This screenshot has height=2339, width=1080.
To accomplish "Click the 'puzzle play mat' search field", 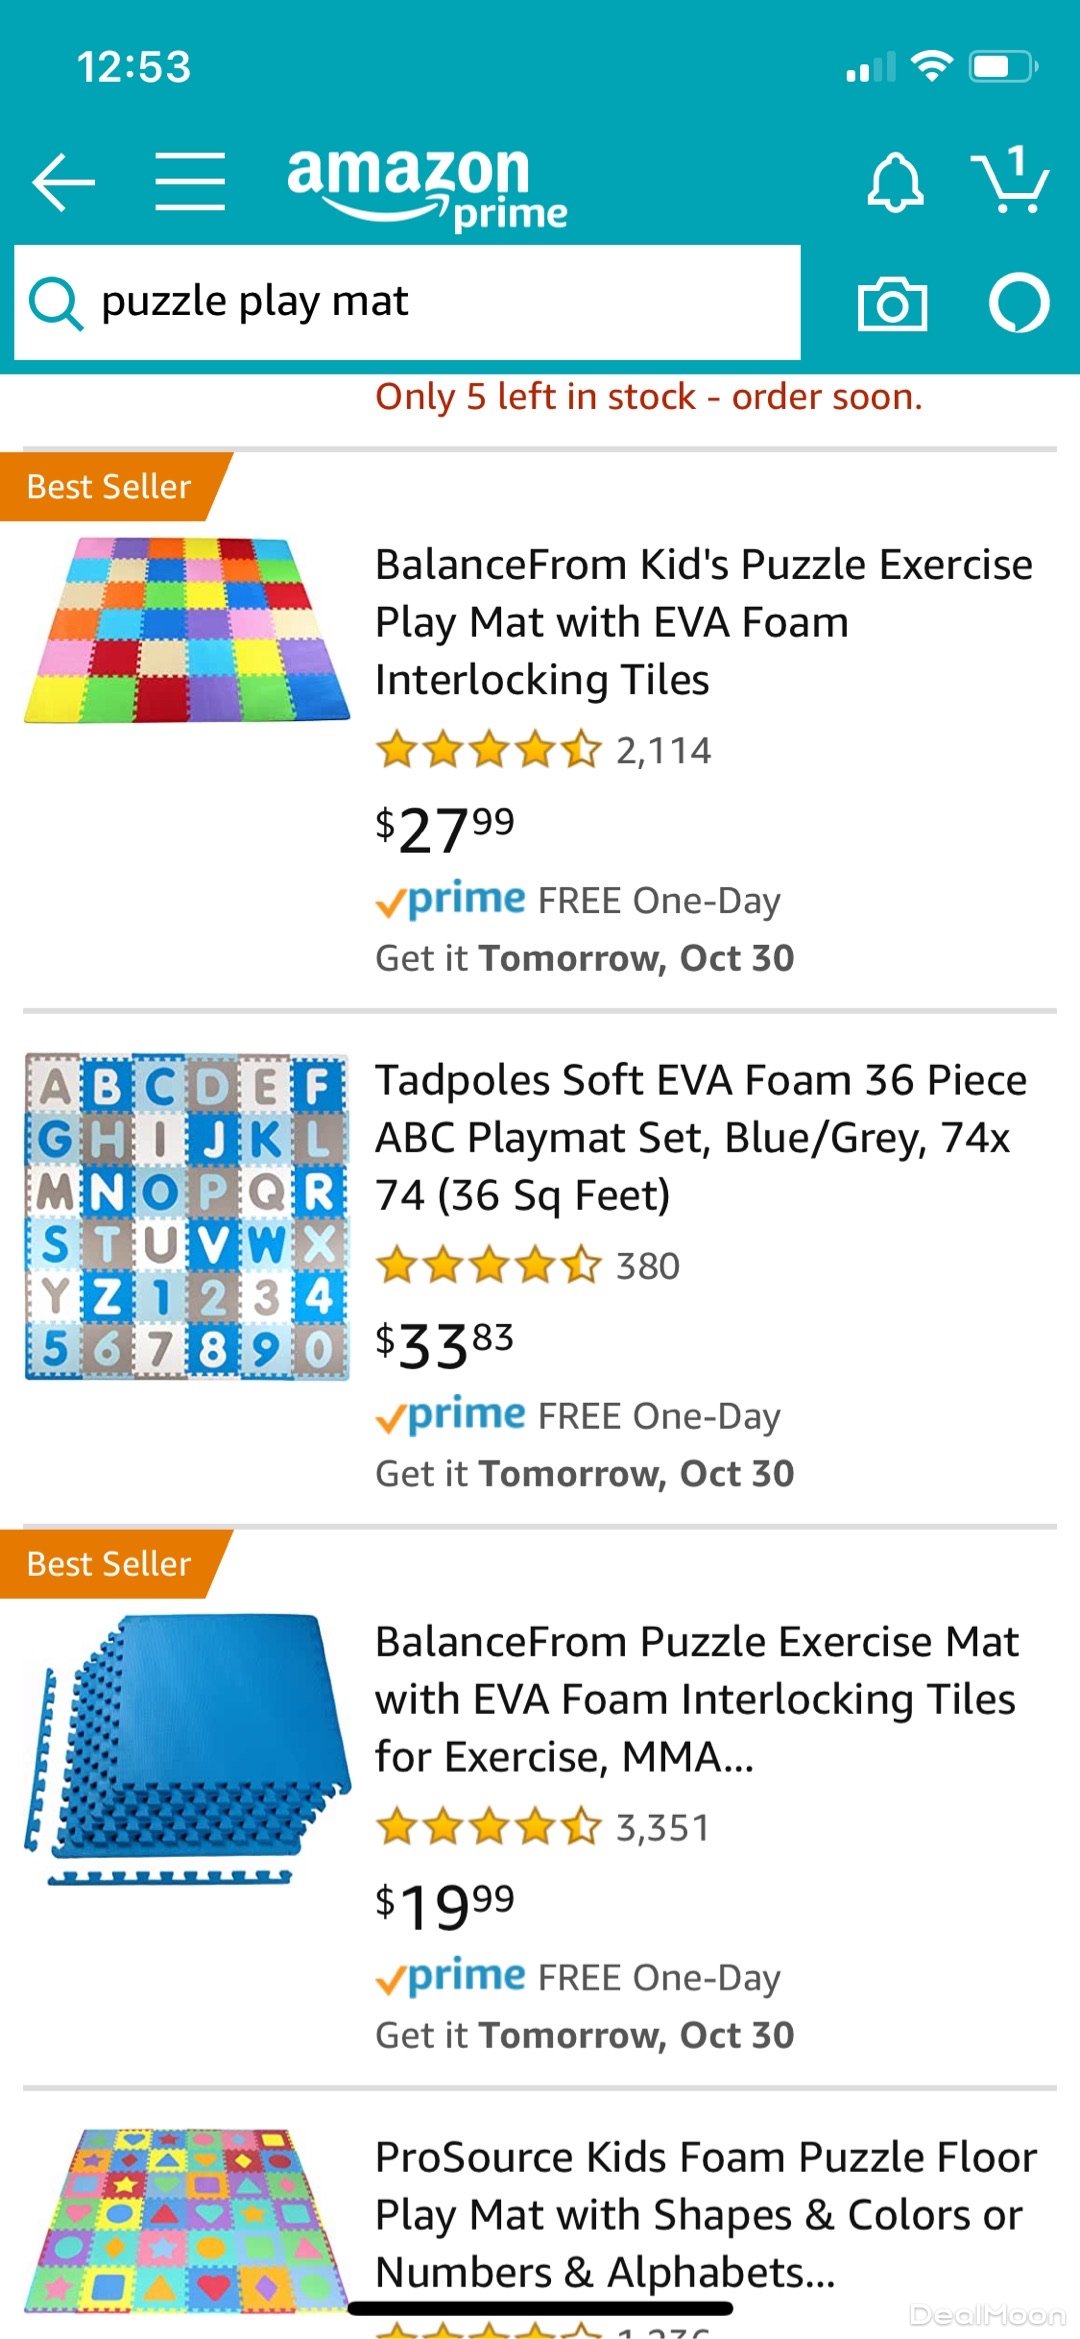I will [440, 302].
